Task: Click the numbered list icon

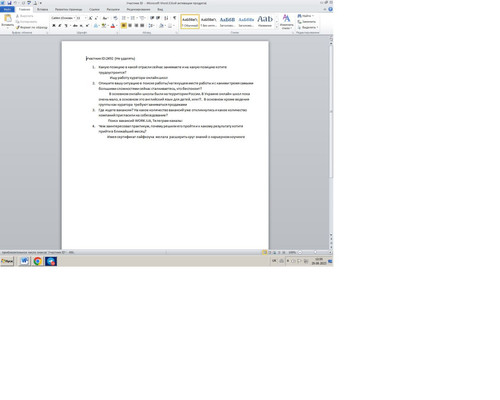Action: point(133,18)
